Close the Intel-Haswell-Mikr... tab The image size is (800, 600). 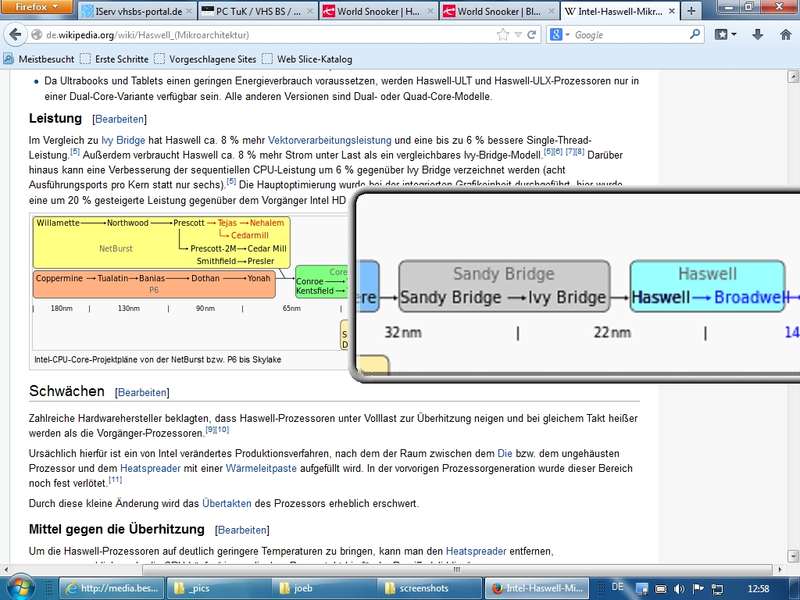[x=671, y=11]
